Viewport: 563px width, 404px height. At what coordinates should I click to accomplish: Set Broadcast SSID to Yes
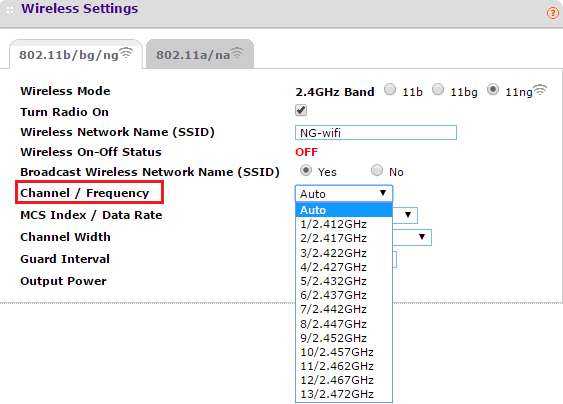click(306, 170)
